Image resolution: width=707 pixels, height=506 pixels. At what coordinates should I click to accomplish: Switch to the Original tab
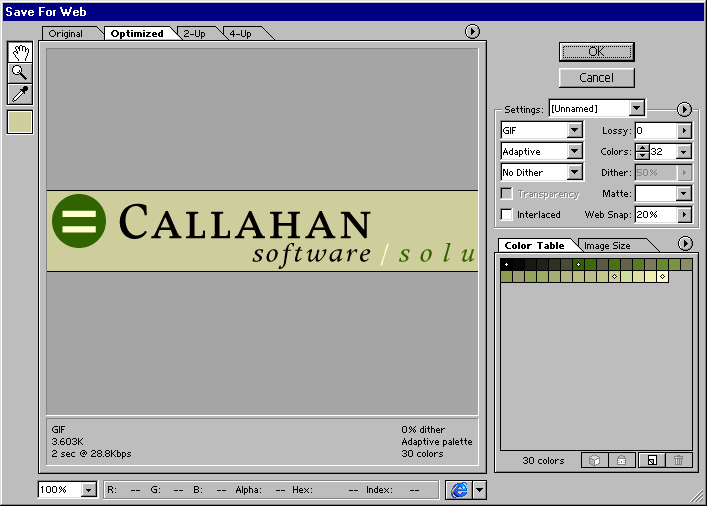pos(66,34)
